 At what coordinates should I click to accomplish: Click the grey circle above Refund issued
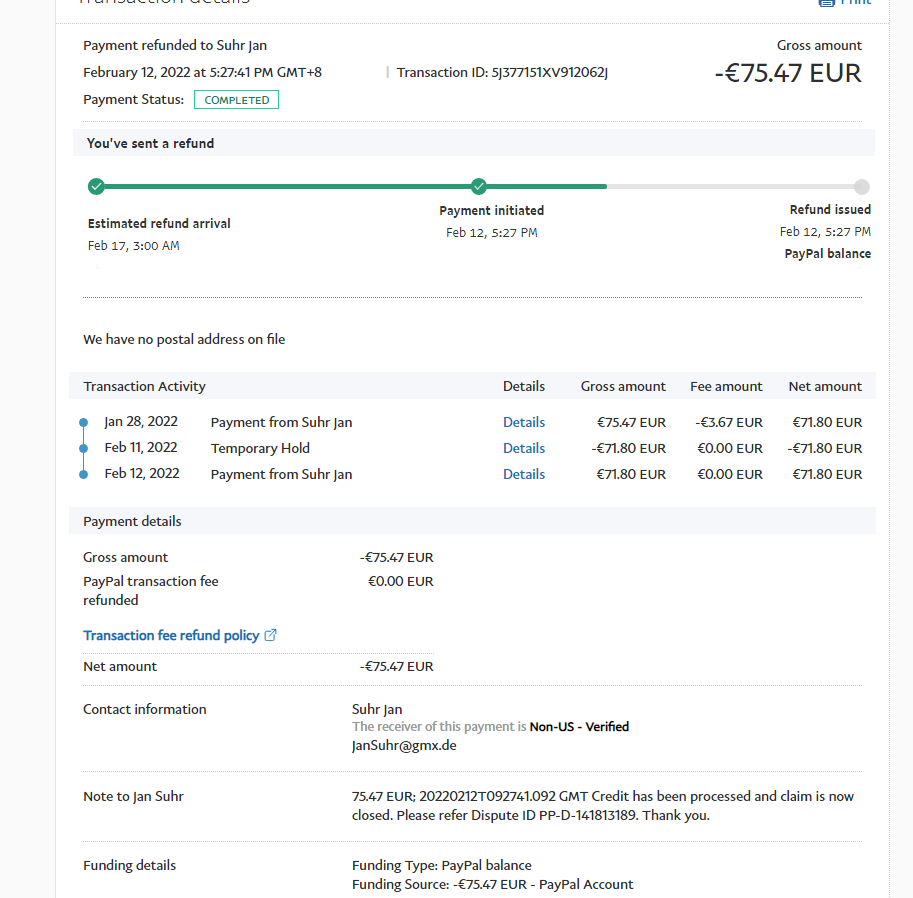click(862, 187)
